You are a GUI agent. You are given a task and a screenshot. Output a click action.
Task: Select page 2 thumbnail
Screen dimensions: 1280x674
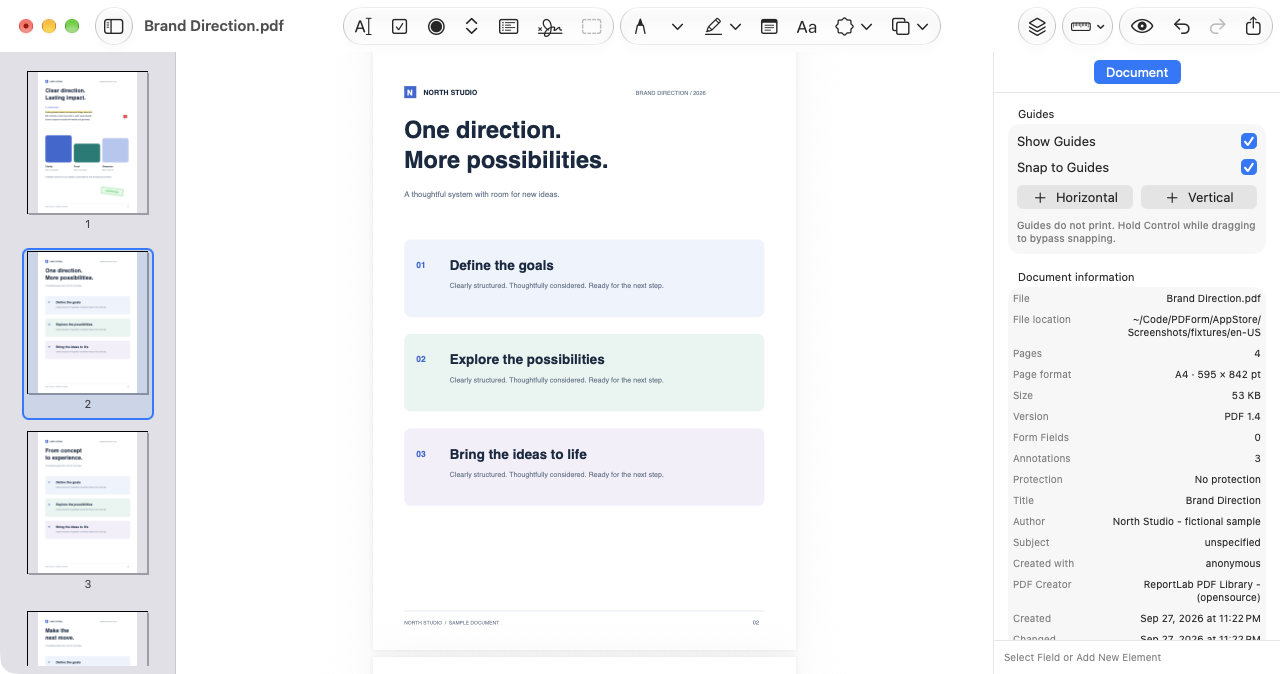(x=88, y=323)
